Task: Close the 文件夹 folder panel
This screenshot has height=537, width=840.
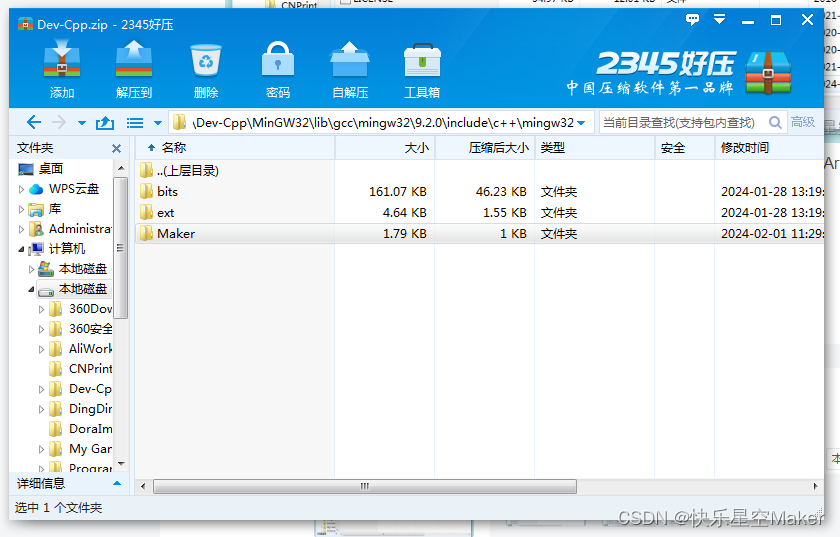Action: point(116,148)
